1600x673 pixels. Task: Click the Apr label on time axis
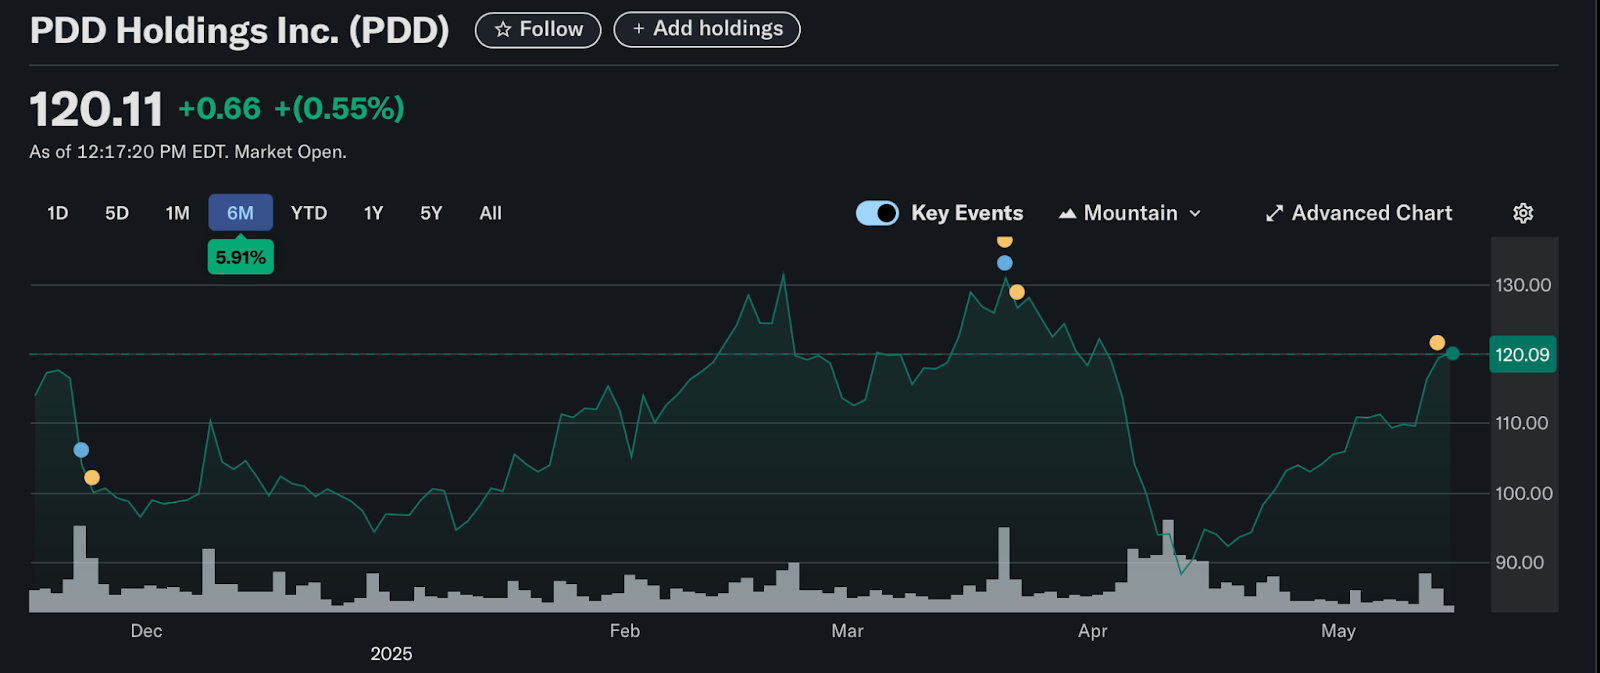(1093, 631)
